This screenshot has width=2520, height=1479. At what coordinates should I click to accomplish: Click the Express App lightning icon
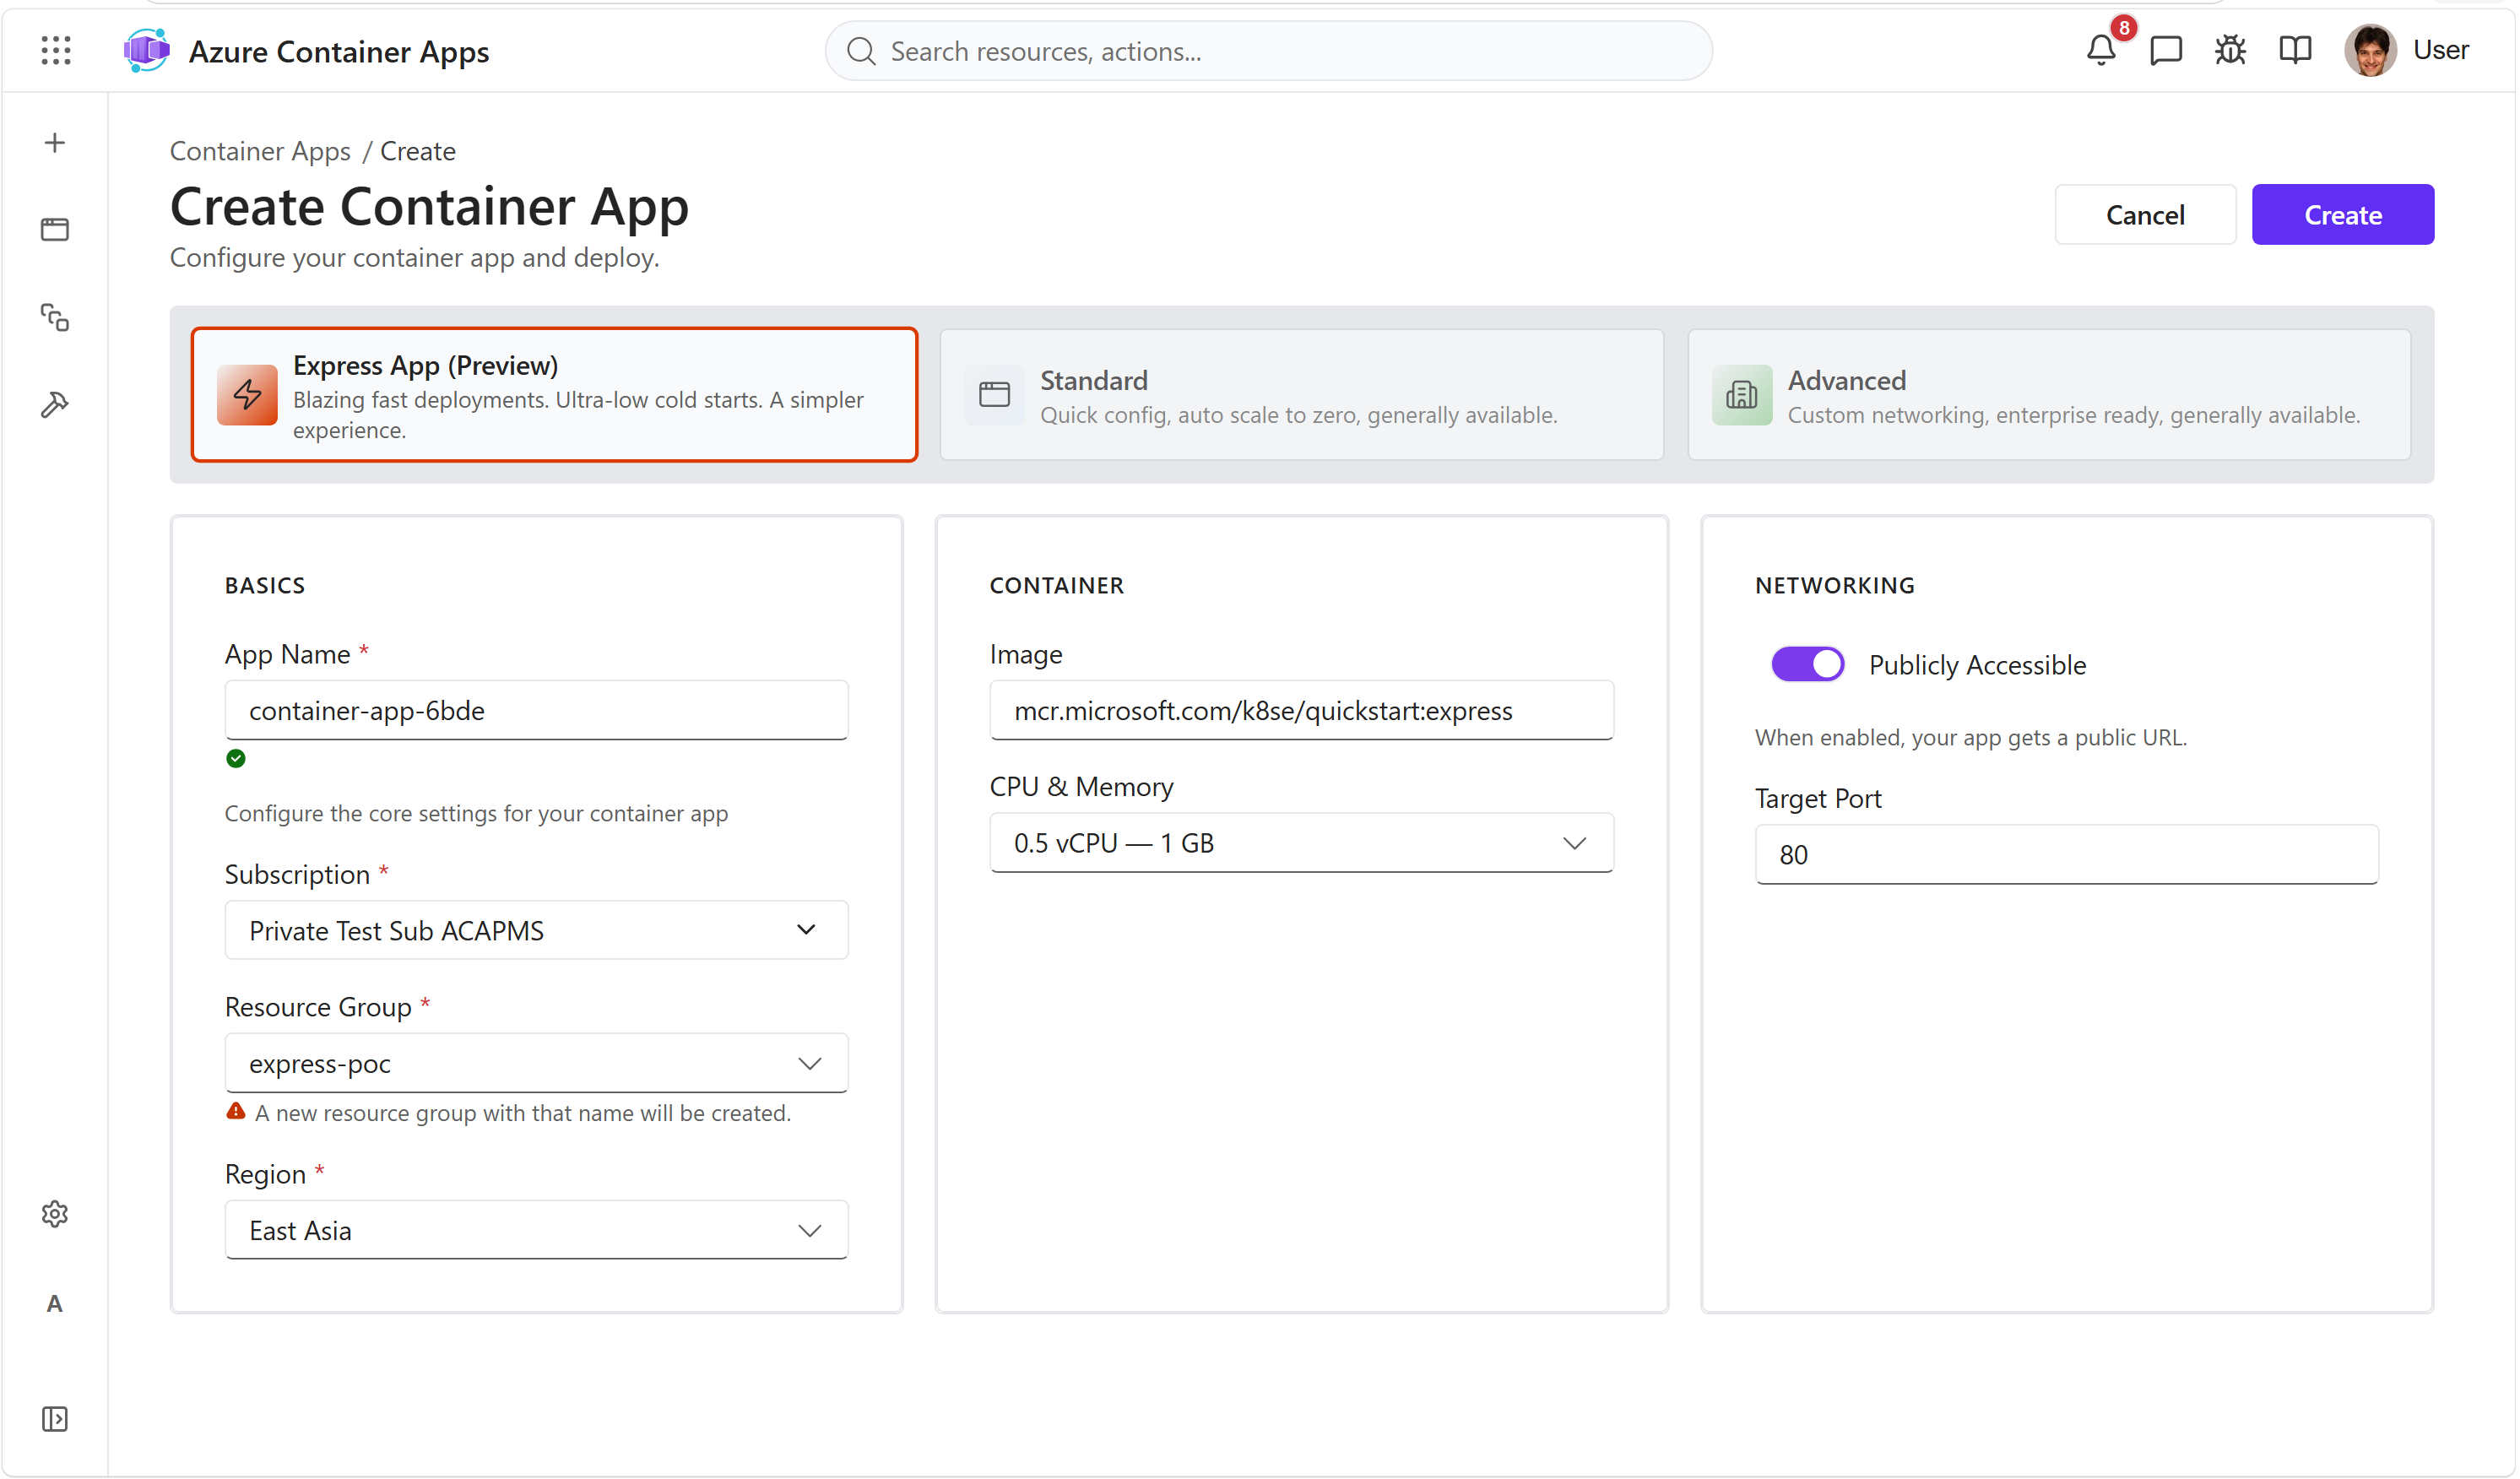247,395
